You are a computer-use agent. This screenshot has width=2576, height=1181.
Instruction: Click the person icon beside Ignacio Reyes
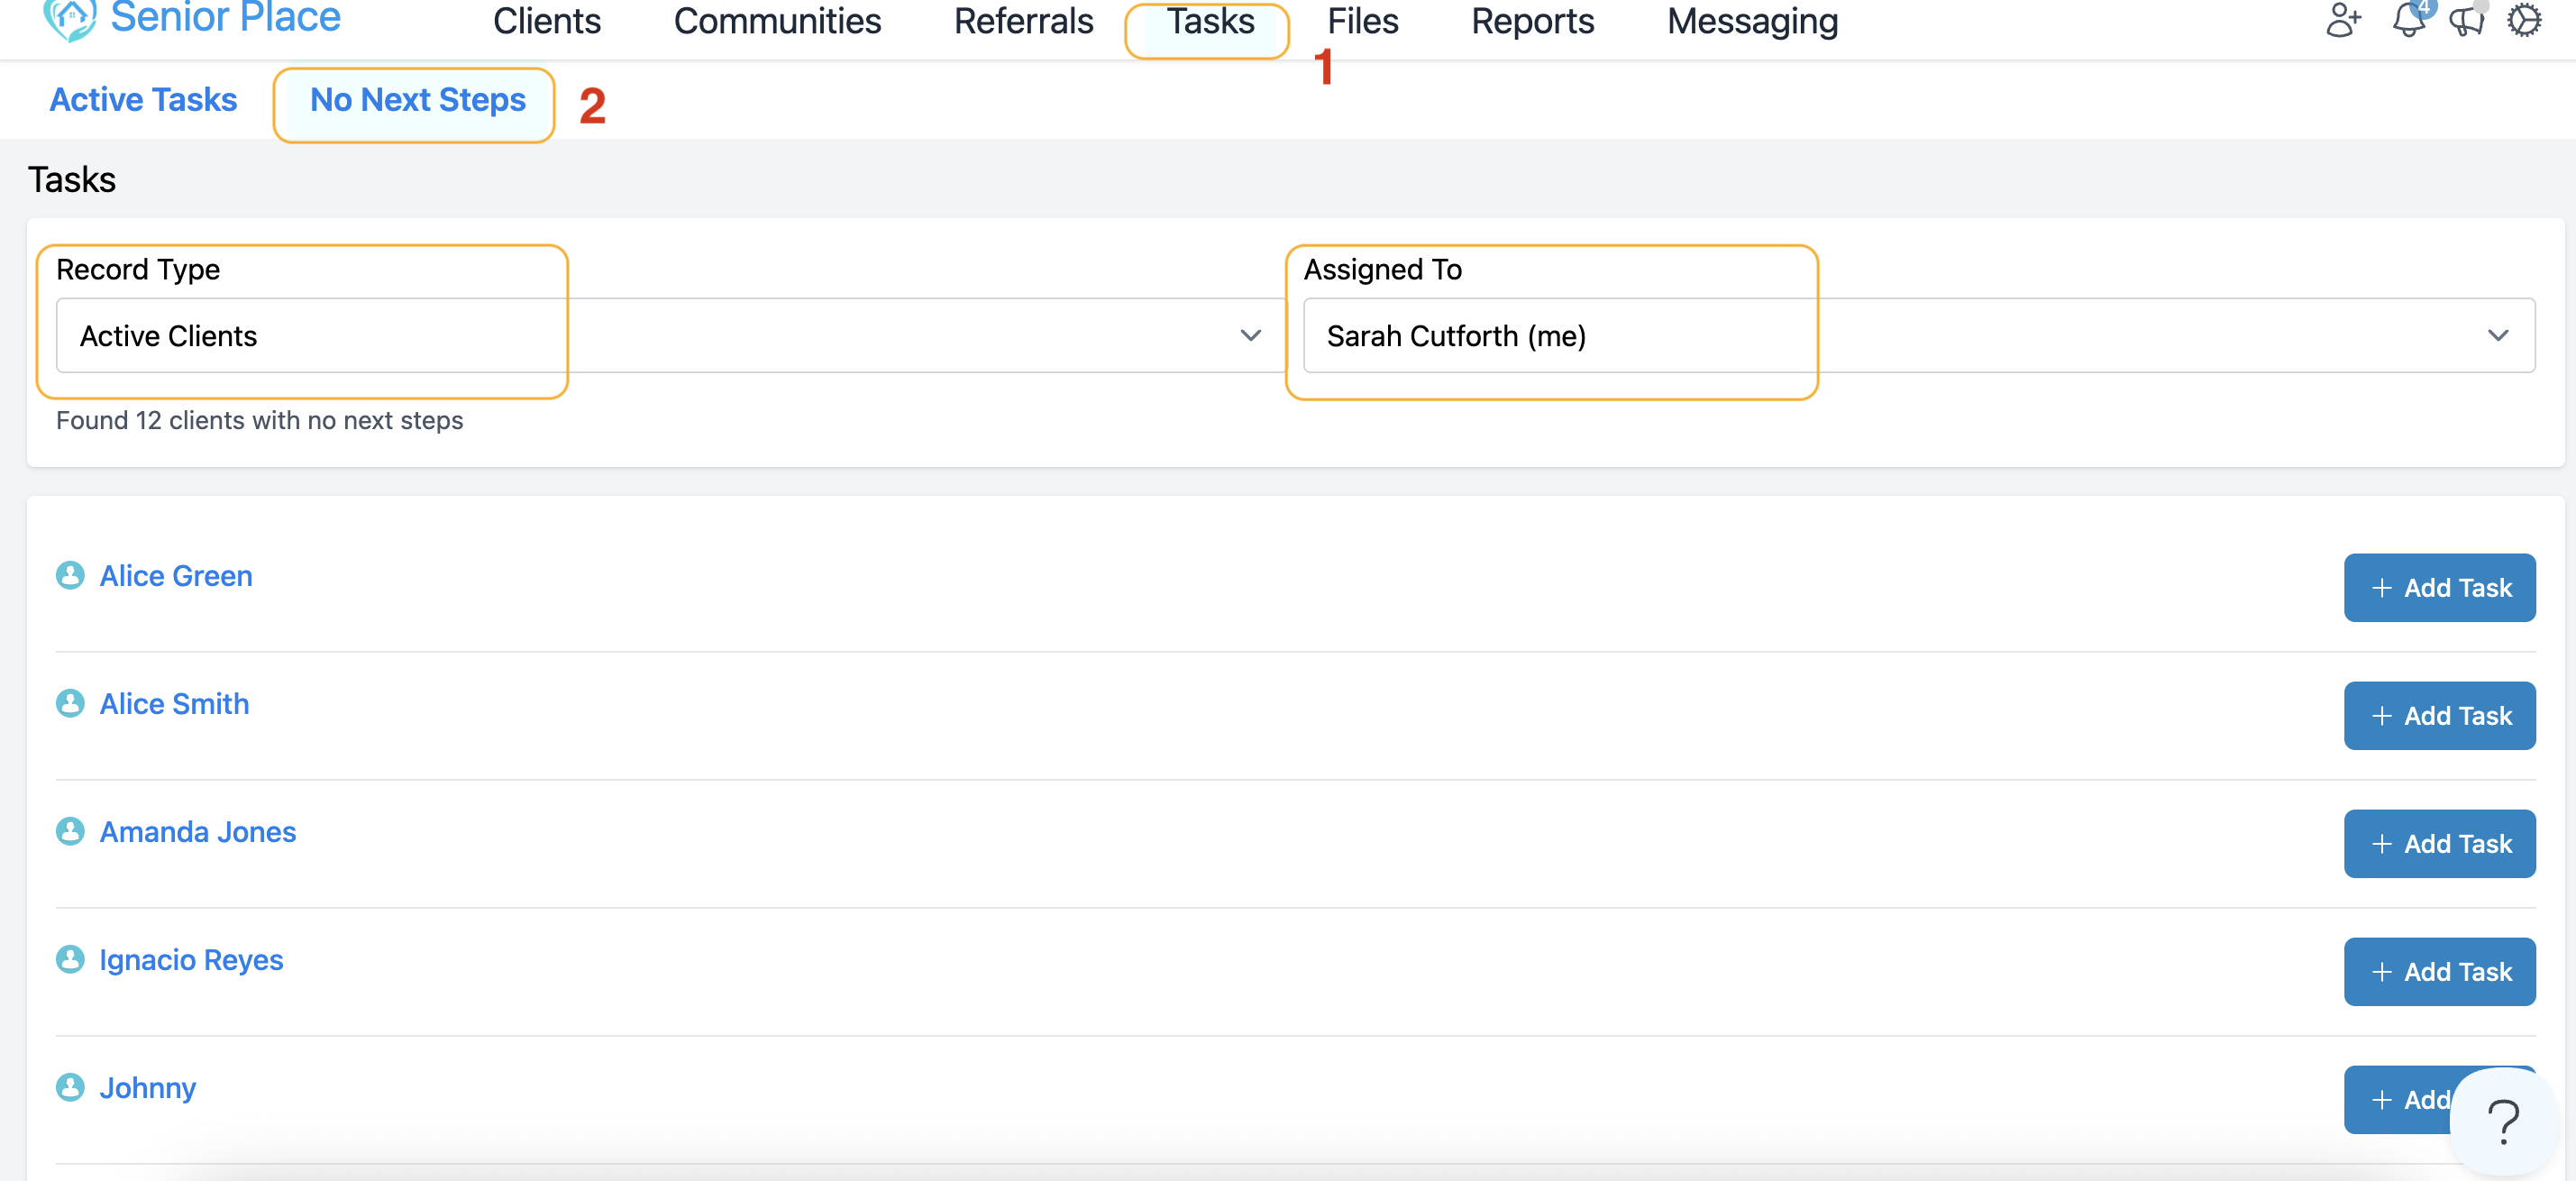(70, 959)
